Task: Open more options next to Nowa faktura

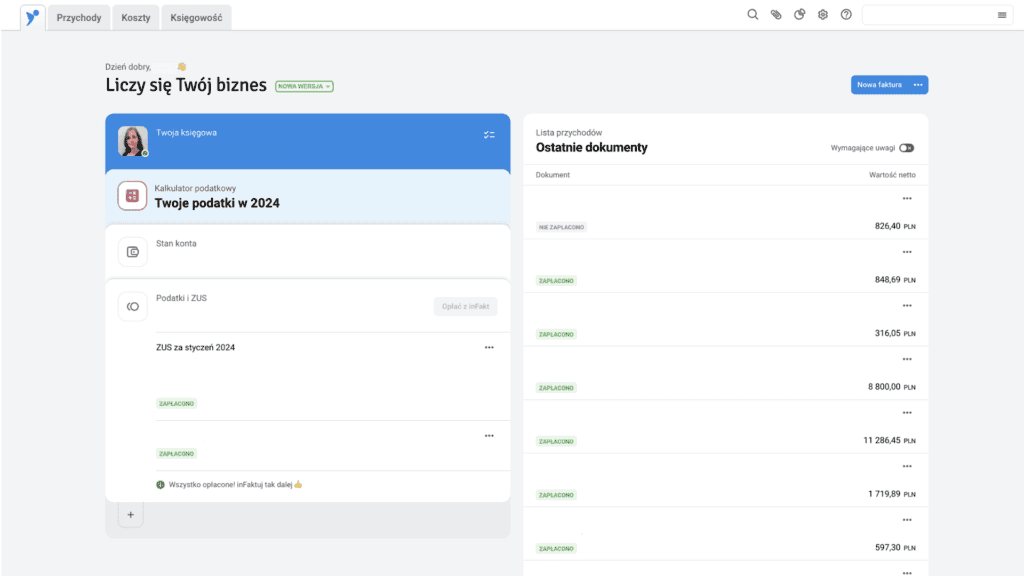Action: [918, 85]
